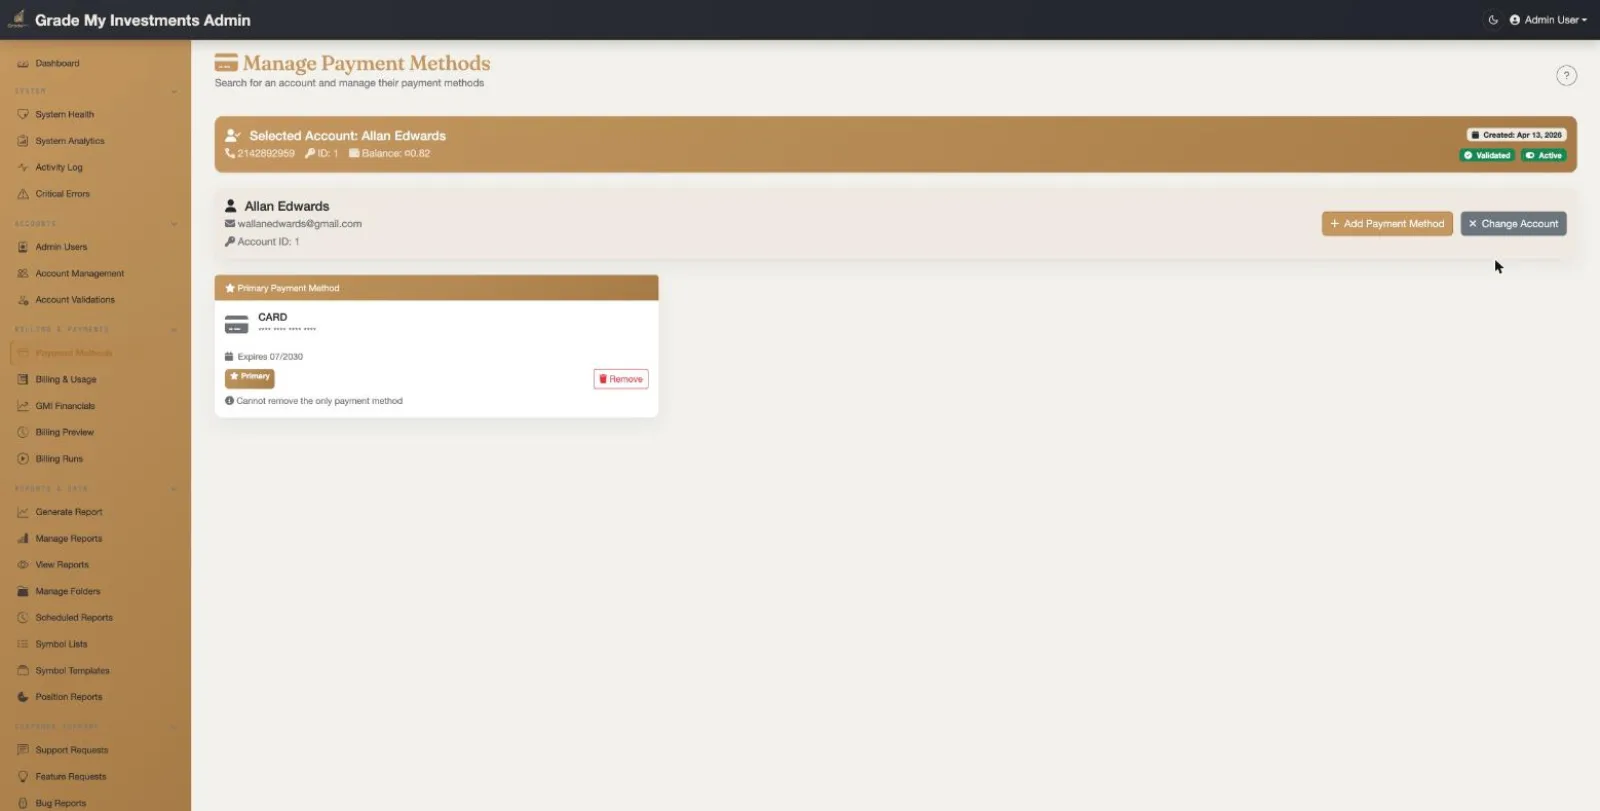Click the ID: 1 key text in banner
The image size is (1600, 811).
coord(328,154)
